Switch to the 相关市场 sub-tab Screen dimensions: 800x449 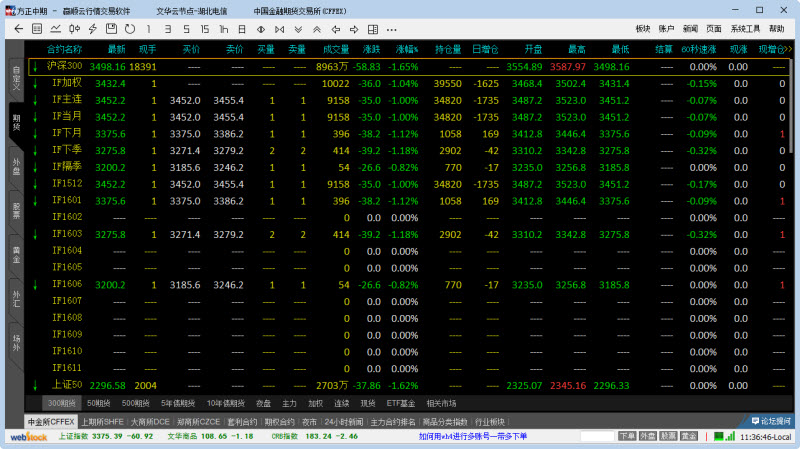click(441, 404)
